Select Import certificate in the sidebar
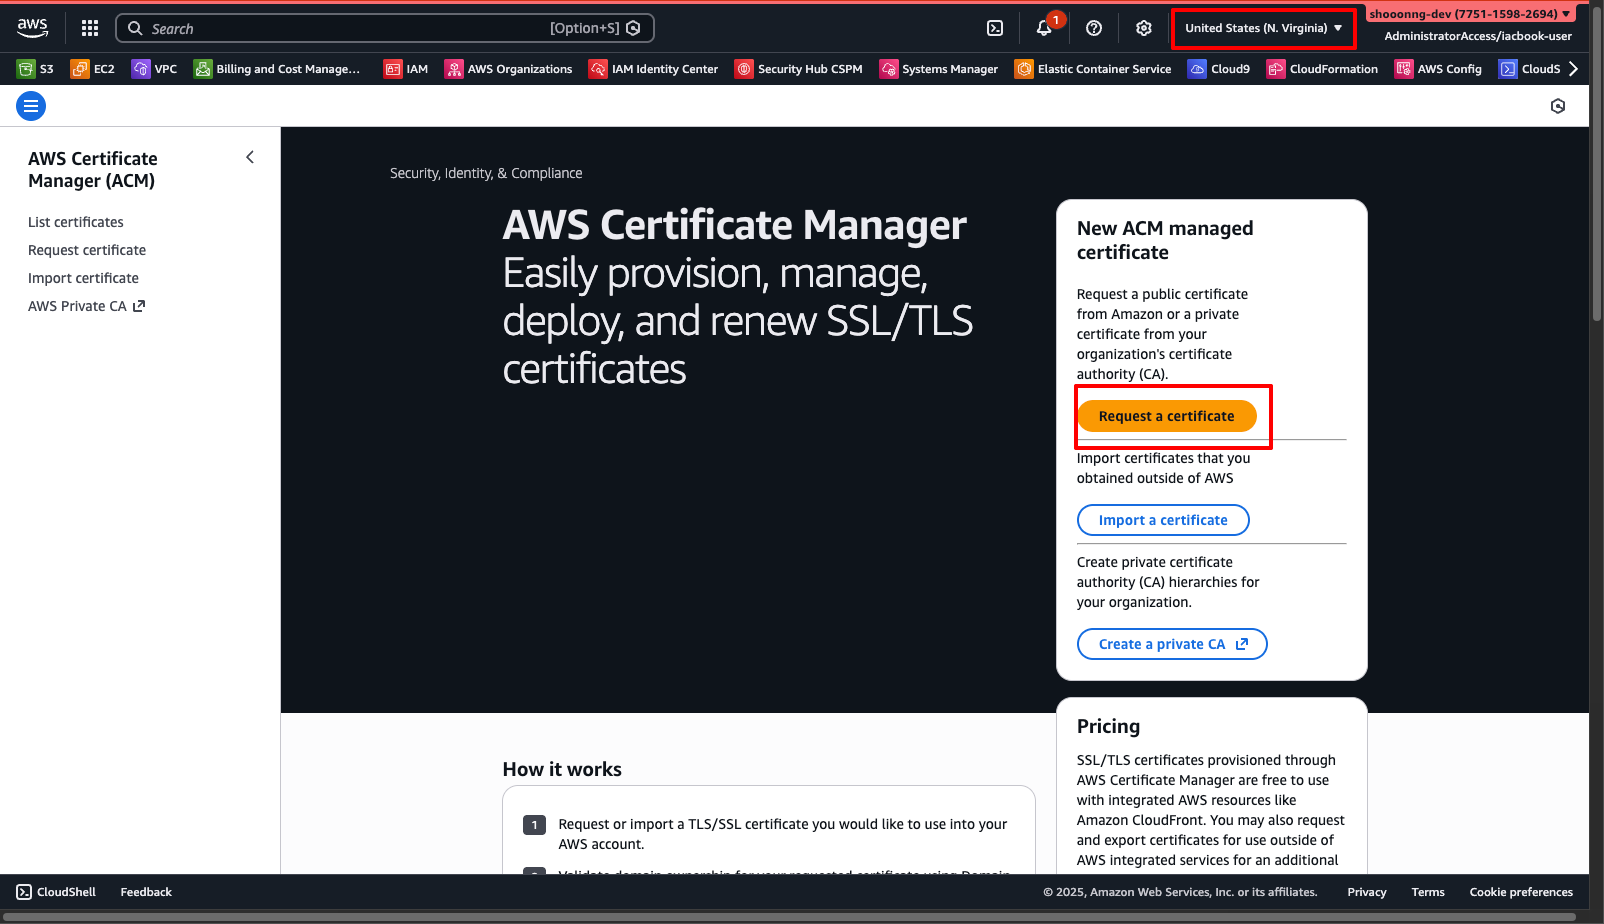This screenshot has width=1604, height=924. [x=83, y=278]
